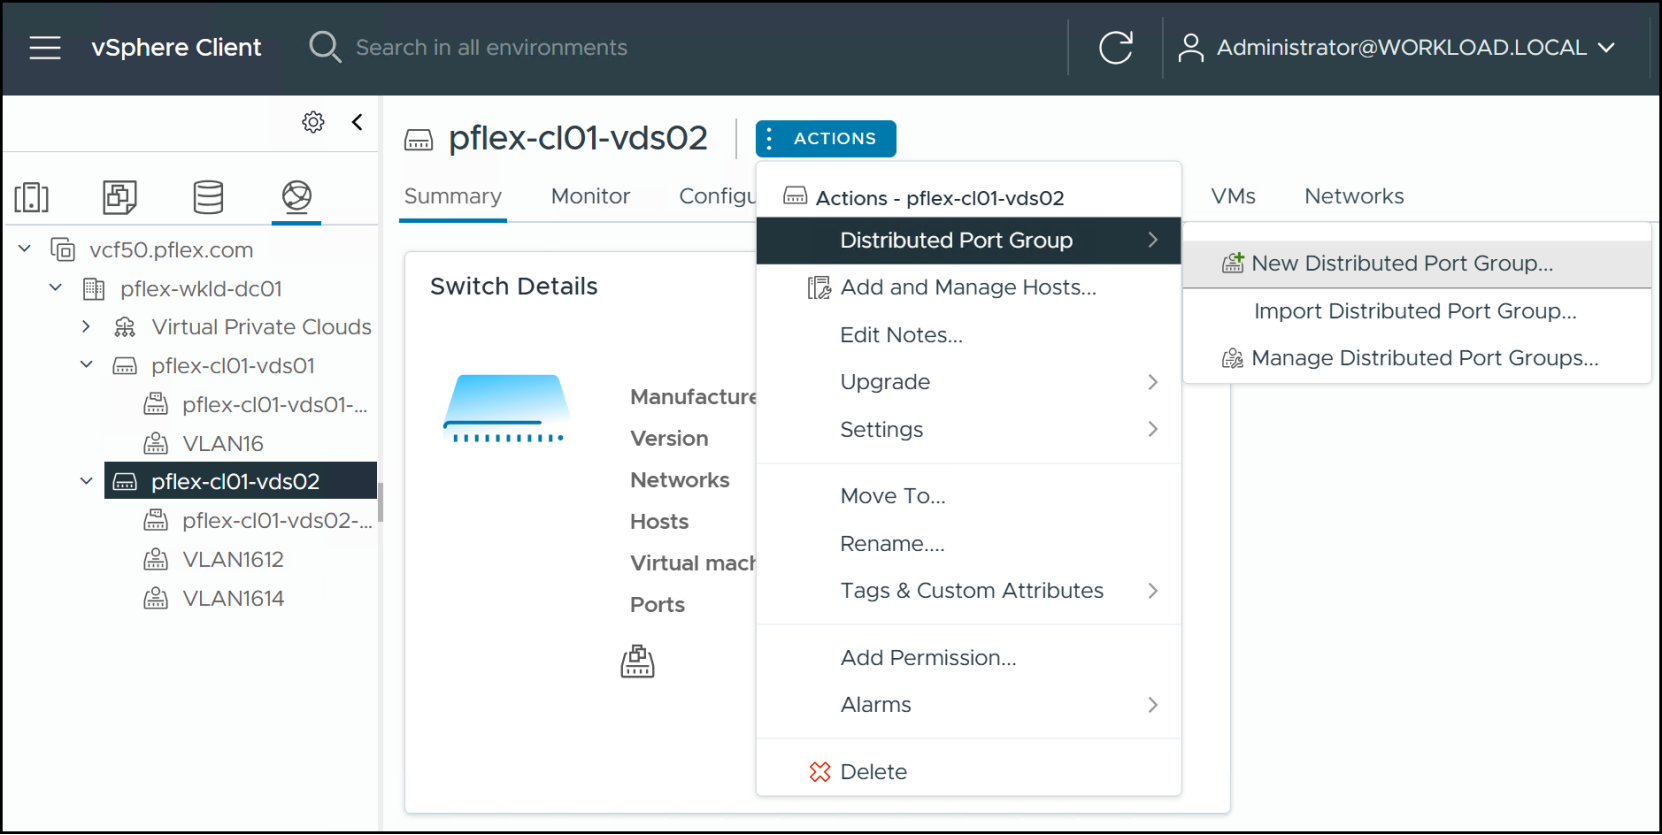Collapse the pflex-wkld-dc01 datacenter node
The width and height of the screenshot is (1662, 835).
coord(56,288)
